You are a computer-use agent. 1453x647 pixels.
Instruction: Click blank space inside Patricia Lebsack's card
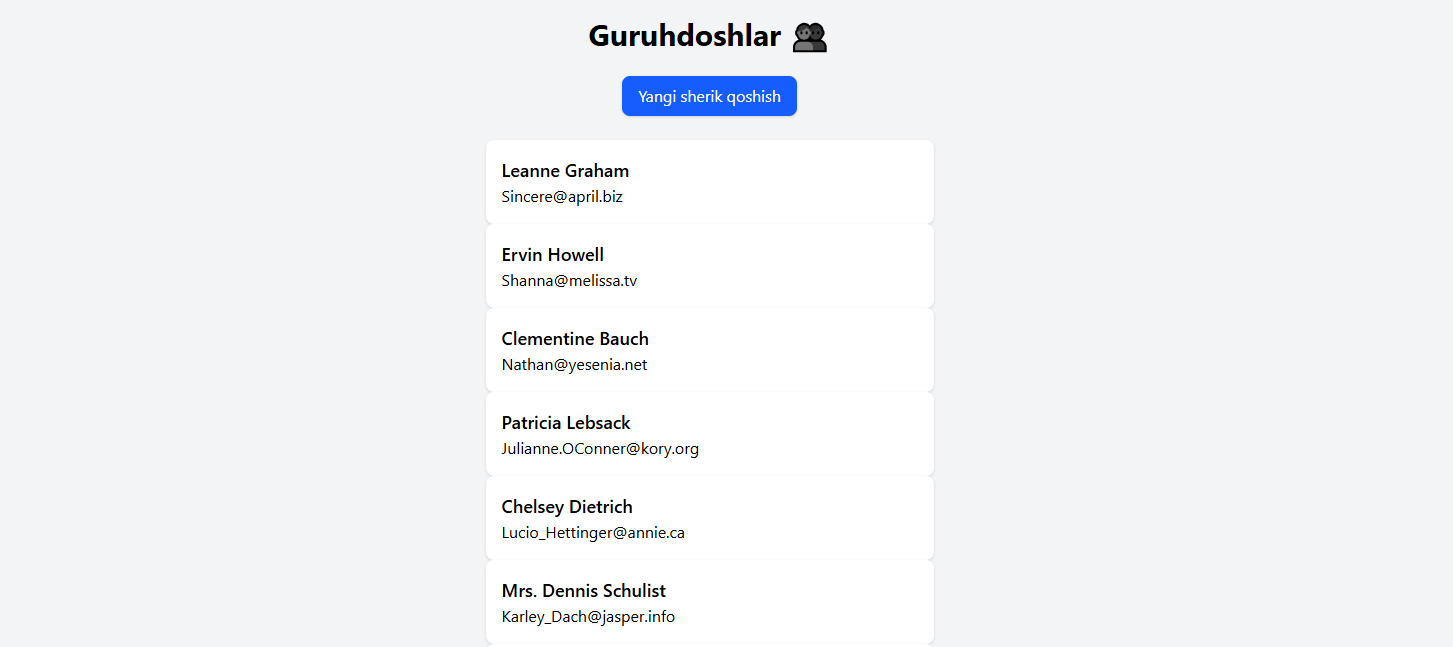coord(820,434)
